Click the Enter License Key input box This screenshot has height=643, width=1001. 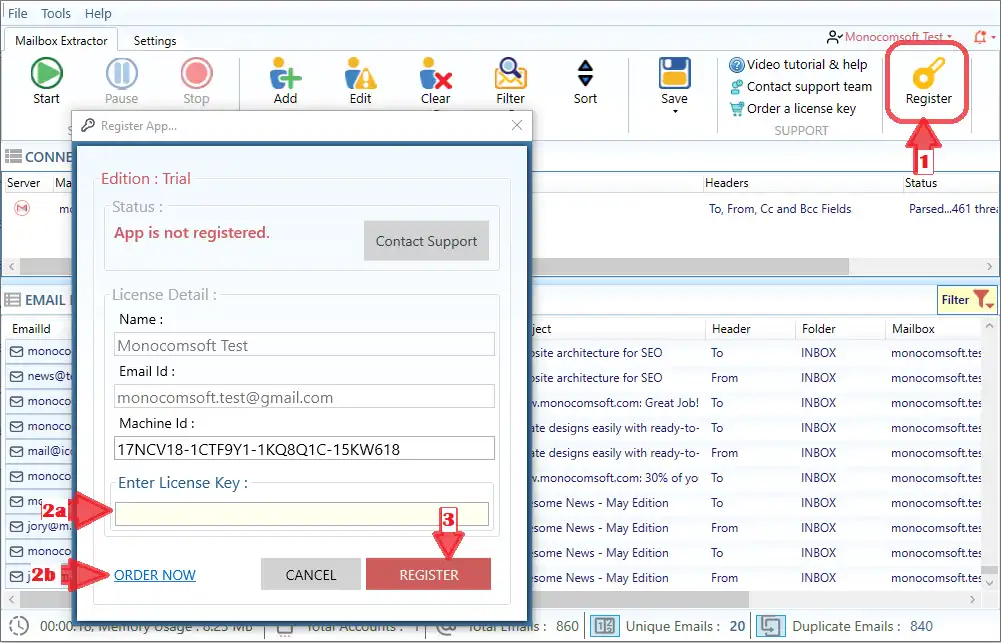pos(302,514)
